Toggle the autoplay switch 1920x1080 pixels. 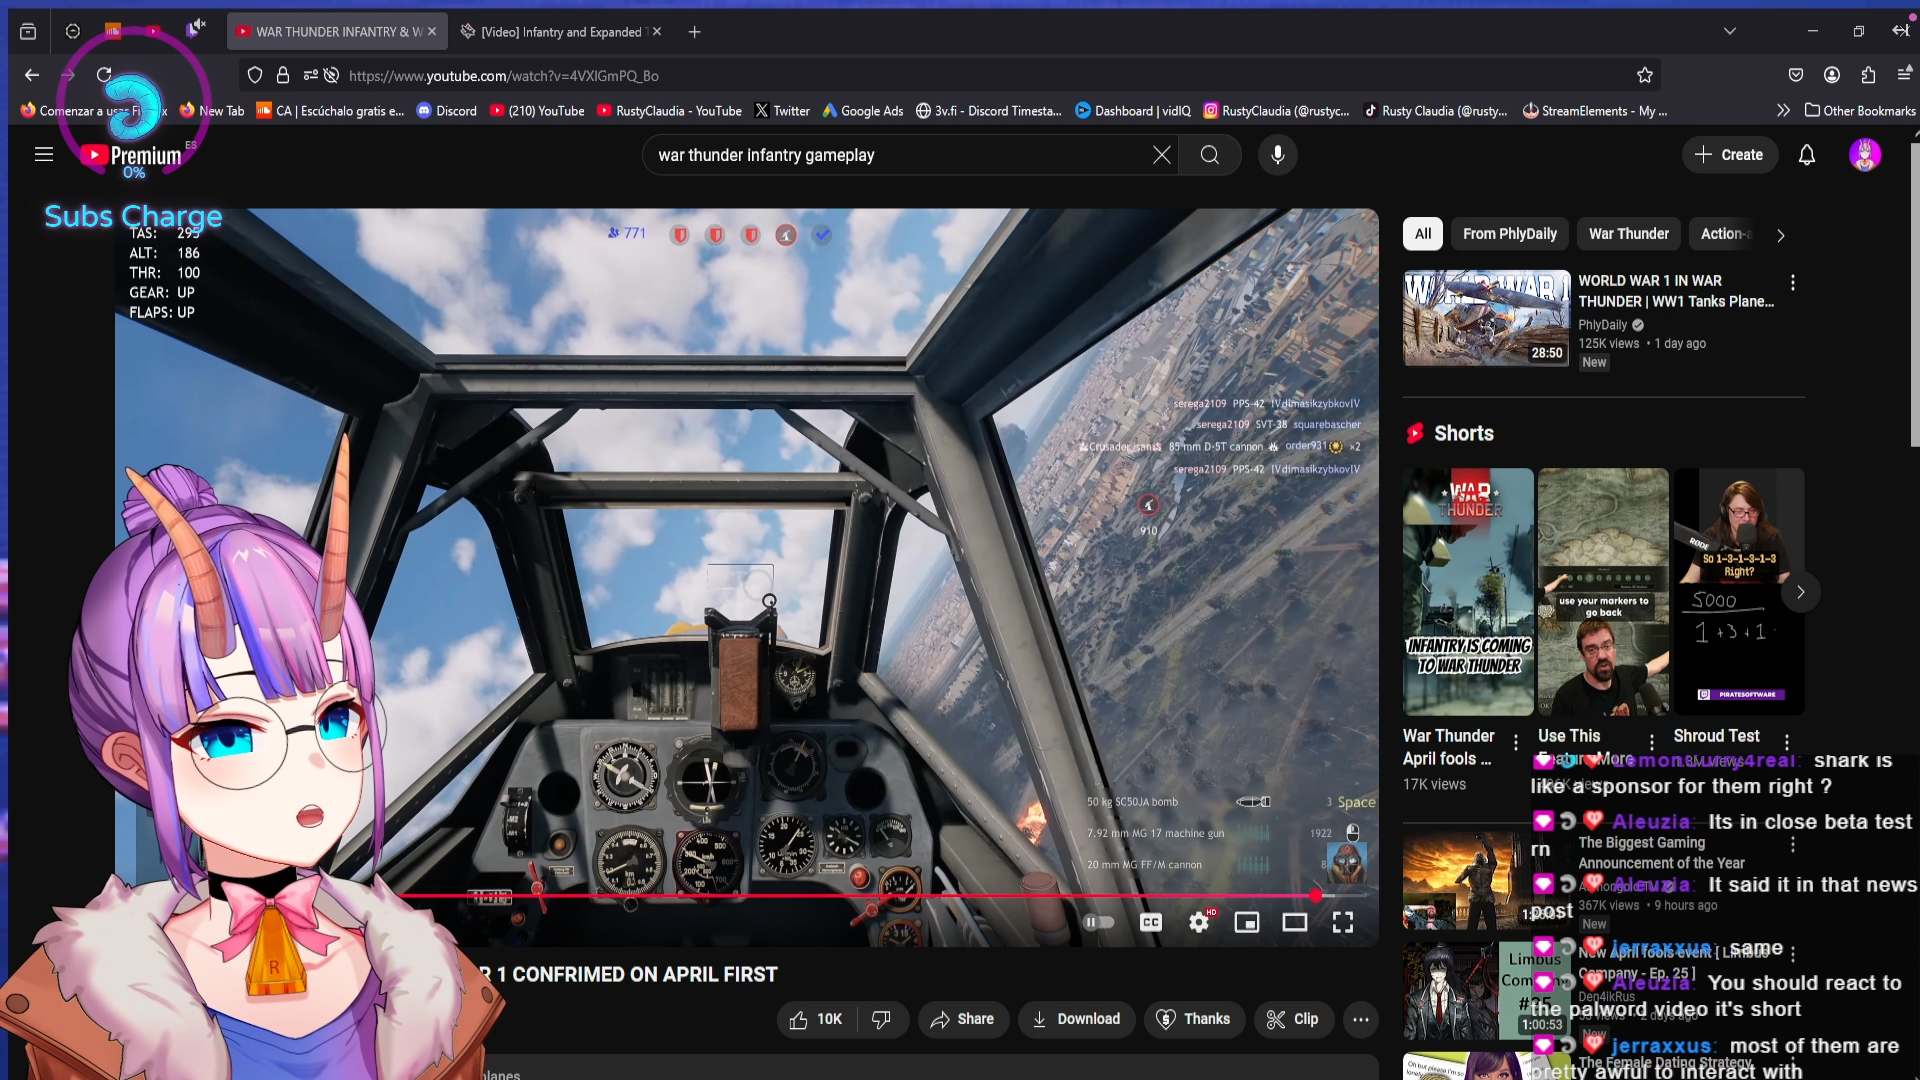pyautogui.click(x=1099, y=922)
